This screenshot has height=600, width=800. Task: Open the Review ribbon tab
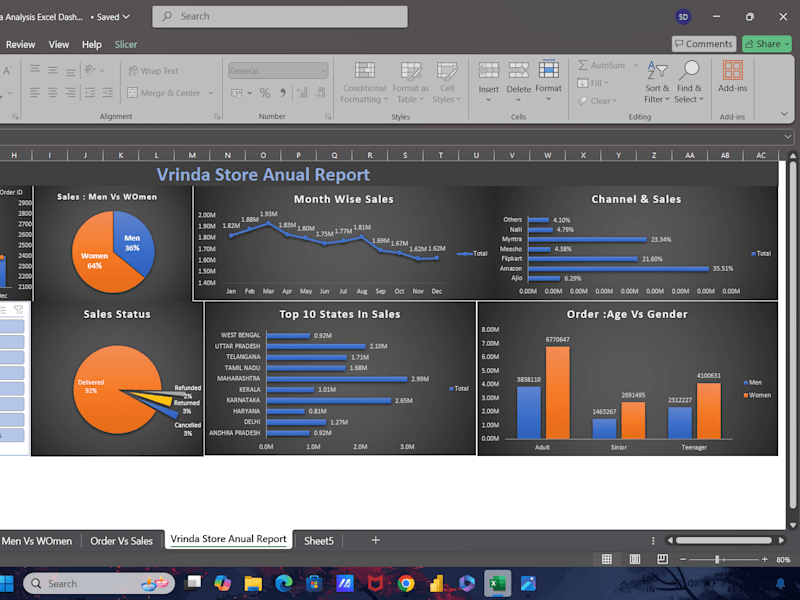[20, 44]
